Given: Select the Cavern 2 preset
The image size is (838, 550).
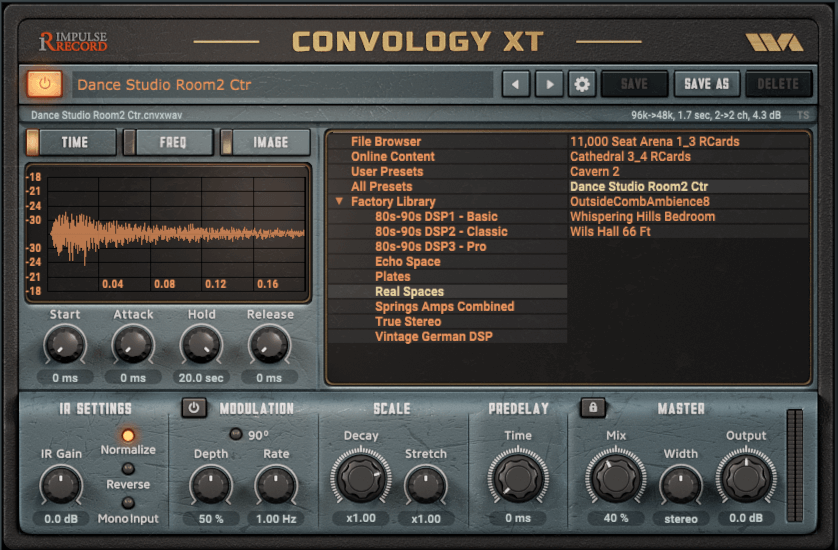Looking at the screenshot, I should [x=595, y=172].
